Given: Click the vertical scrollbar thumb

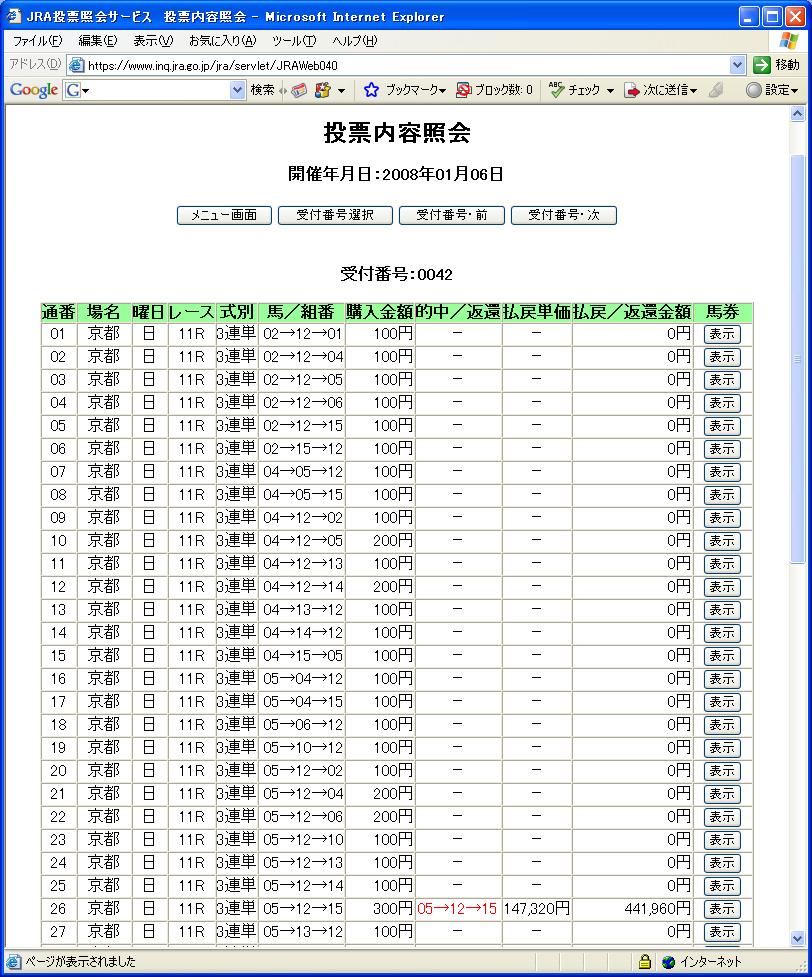Looking at the screenshot, I should point(798,359).
